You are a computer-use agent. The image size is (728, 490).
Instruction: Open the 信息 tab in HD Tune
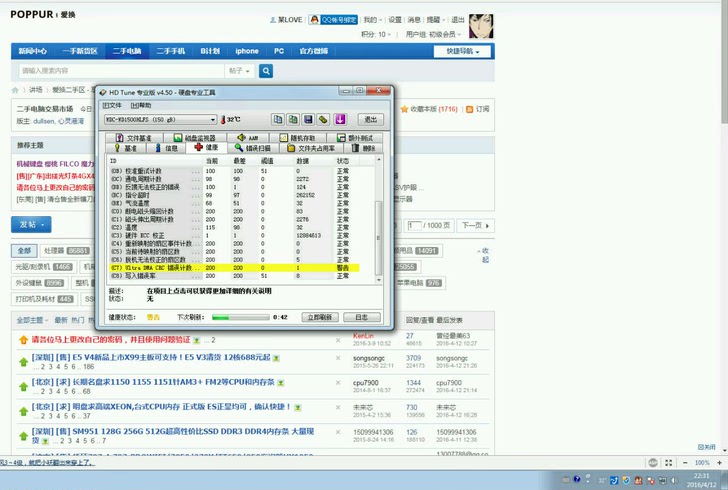pos(166,148)
